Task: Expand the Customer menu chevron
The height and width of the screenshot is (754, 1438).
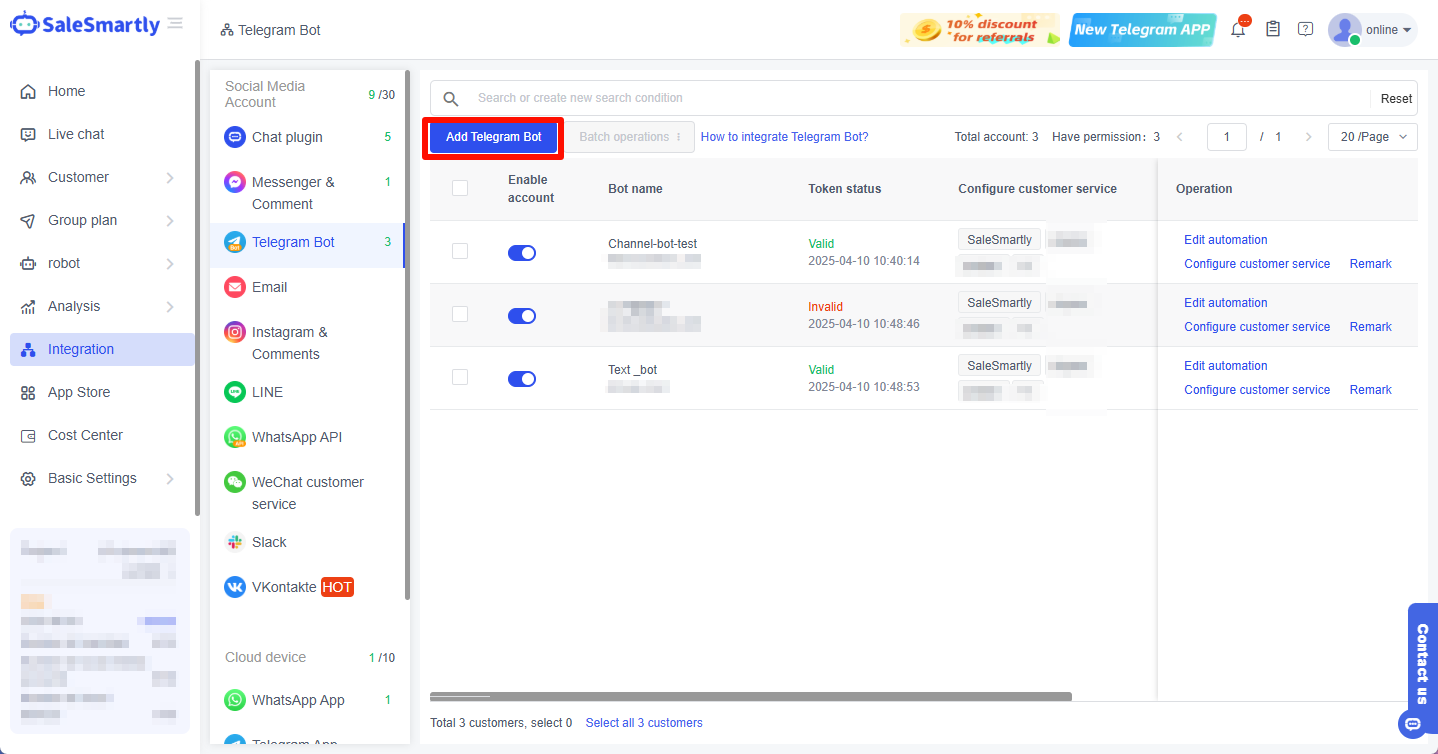Action: (x=170, y=178)
